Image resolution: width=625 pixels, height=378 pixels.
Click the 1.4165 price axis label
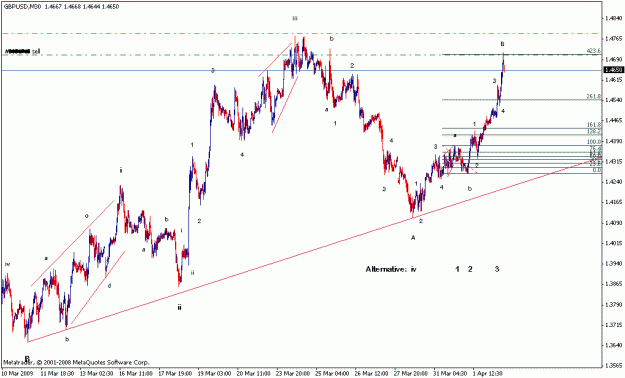point(613,202)
